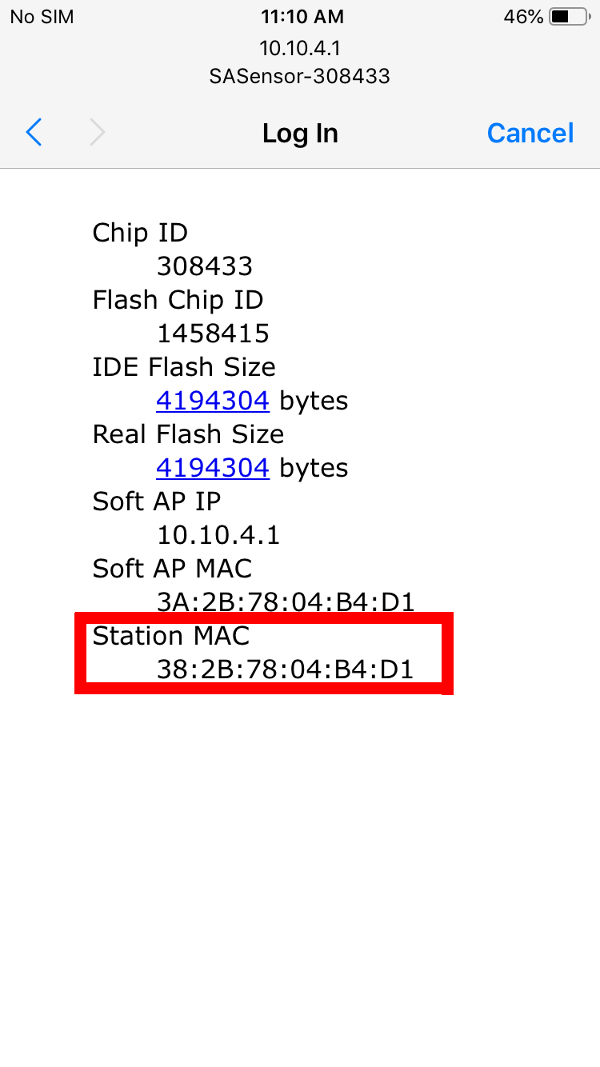The height and width of the screenshot is (1067, 600).
Task: Select the Soft AP IP value
Action: (x=218, y=535)
